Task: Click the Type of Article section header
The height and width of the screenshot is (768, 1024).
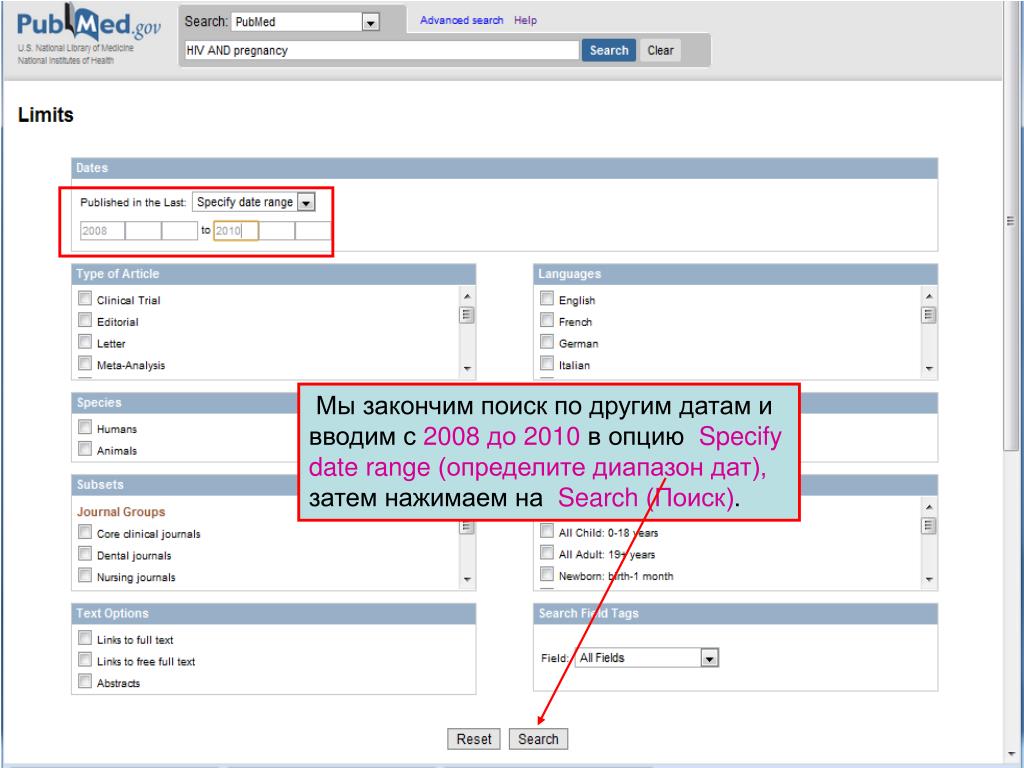Action: click(274, 274)
